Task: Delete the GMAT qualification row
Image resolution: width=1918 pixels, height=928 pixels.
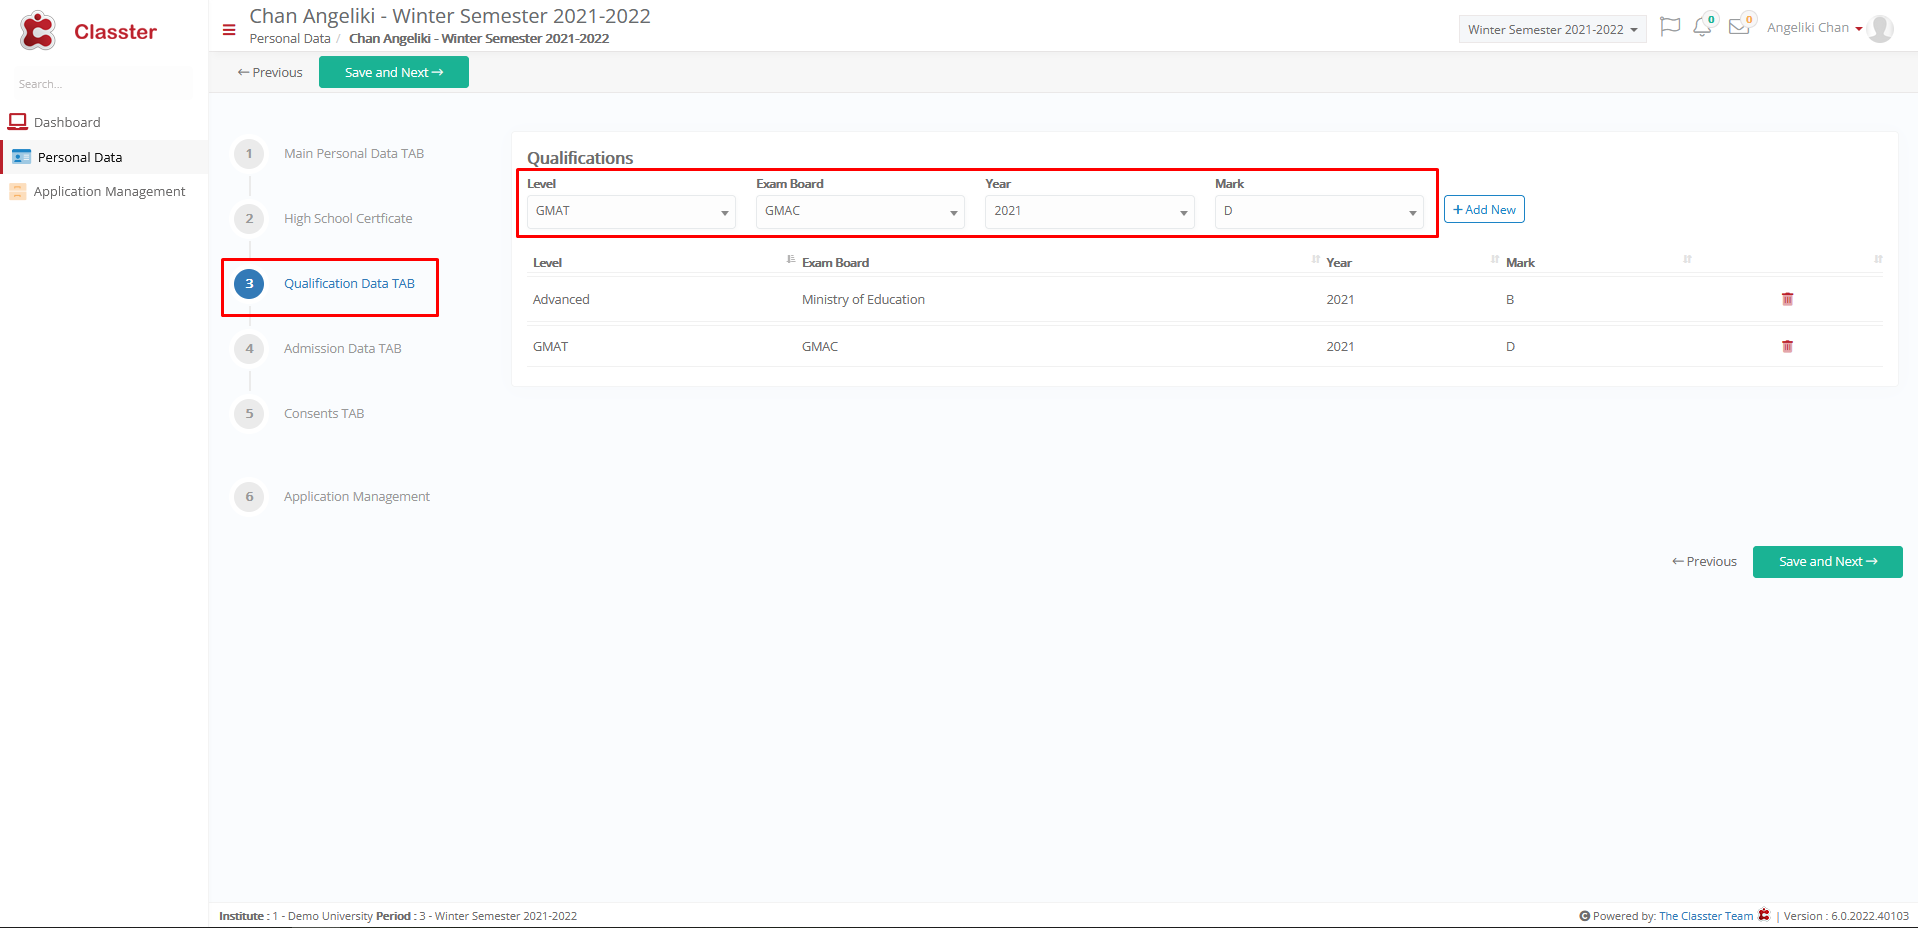Action: (1787, 346)
